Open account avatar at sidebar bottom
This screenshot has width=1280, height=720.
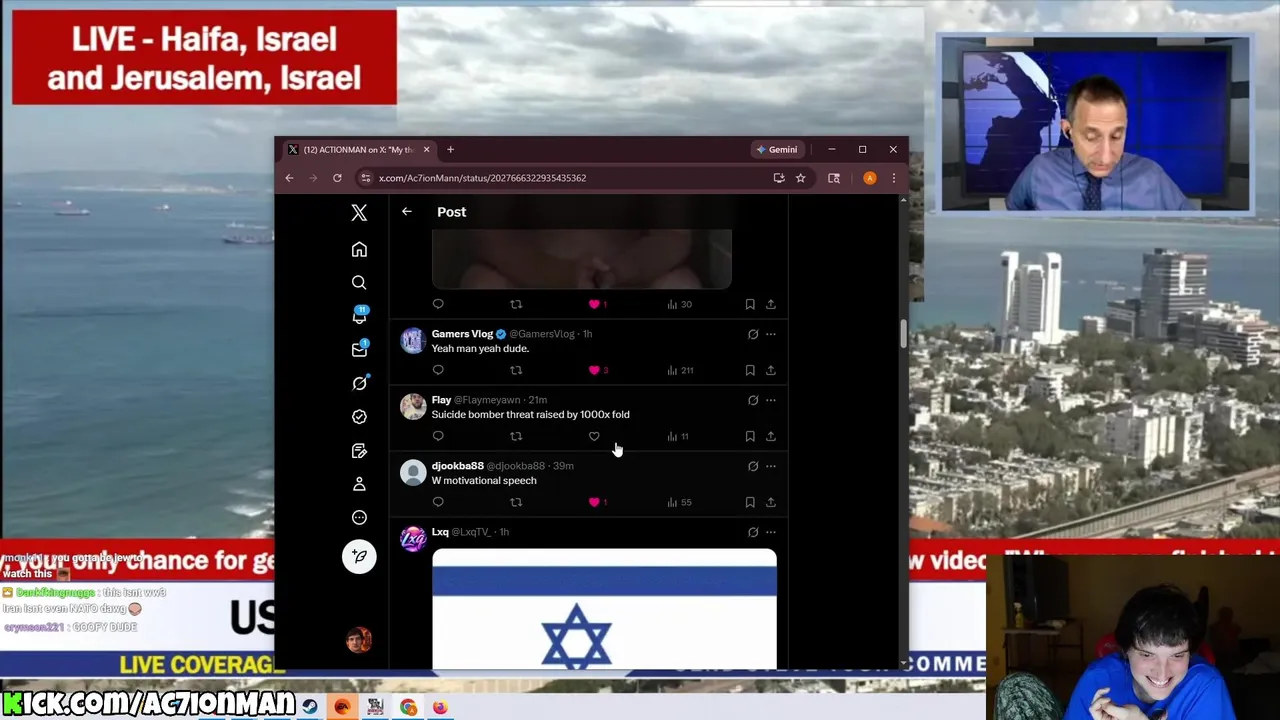point(359,640)
